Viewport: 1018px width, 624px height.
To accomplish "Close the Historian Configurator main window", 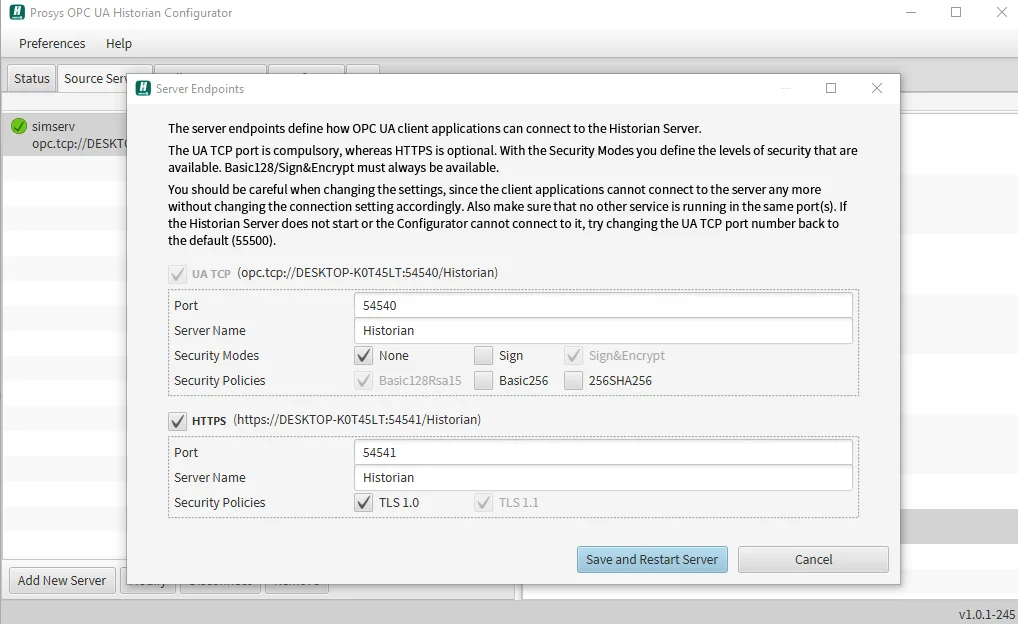I will [x=1001, y=12].
